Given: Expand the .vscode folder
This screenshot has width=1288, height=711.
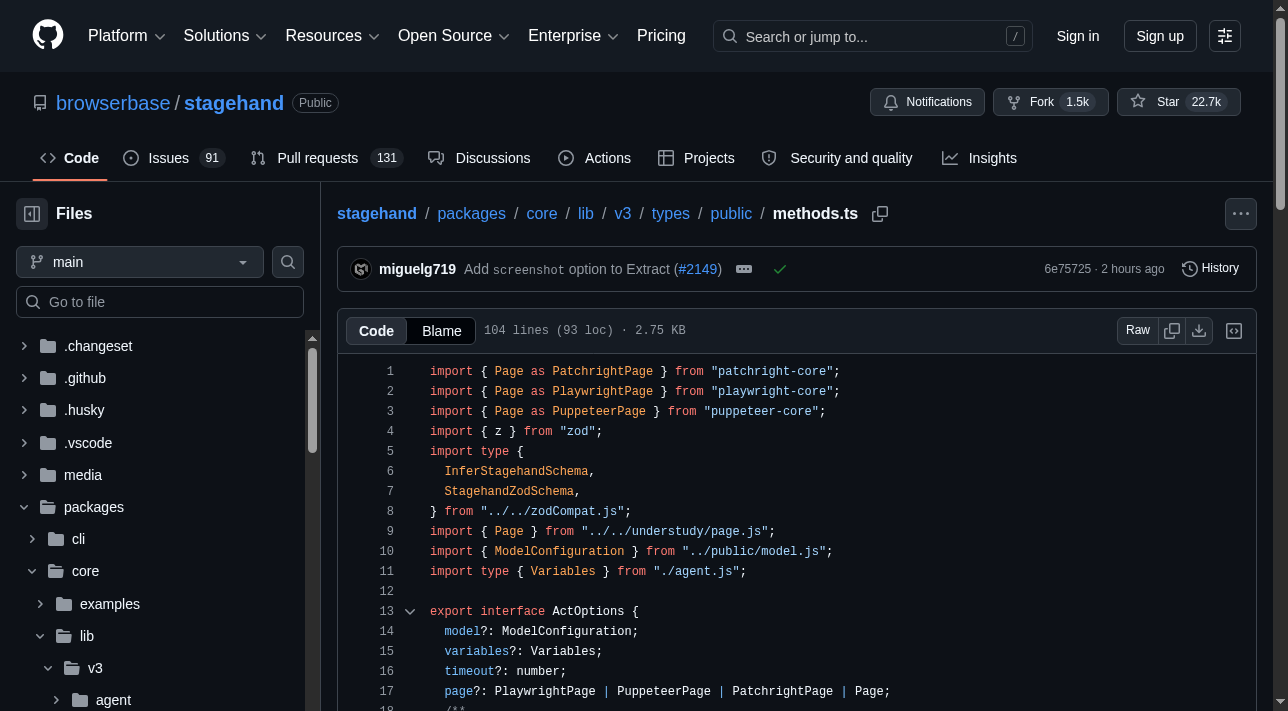Looking at the screenshot, I should coord(24,443).
